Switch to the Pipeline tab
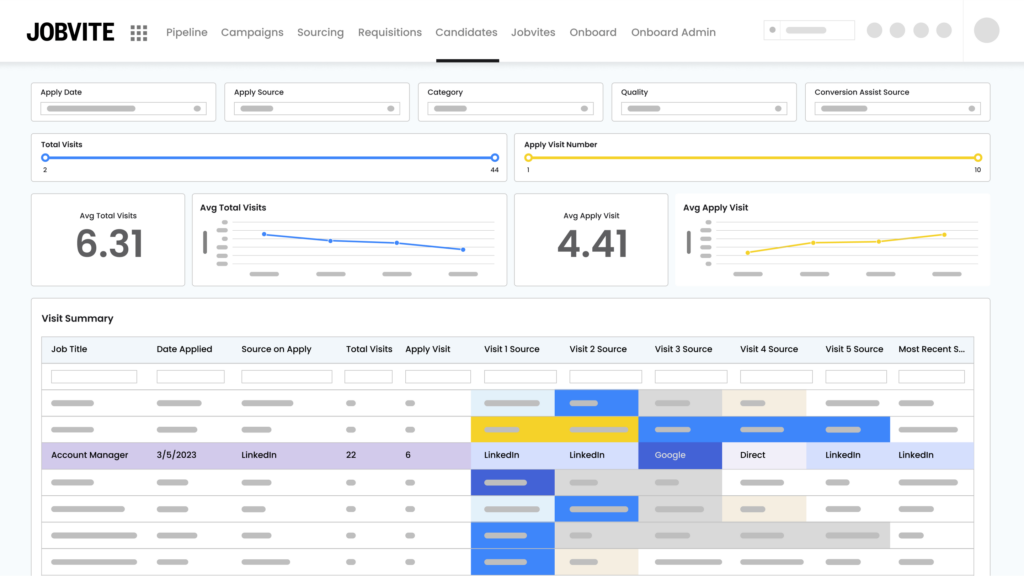The width and height of the screenshot is (1024, 576). 187,32
